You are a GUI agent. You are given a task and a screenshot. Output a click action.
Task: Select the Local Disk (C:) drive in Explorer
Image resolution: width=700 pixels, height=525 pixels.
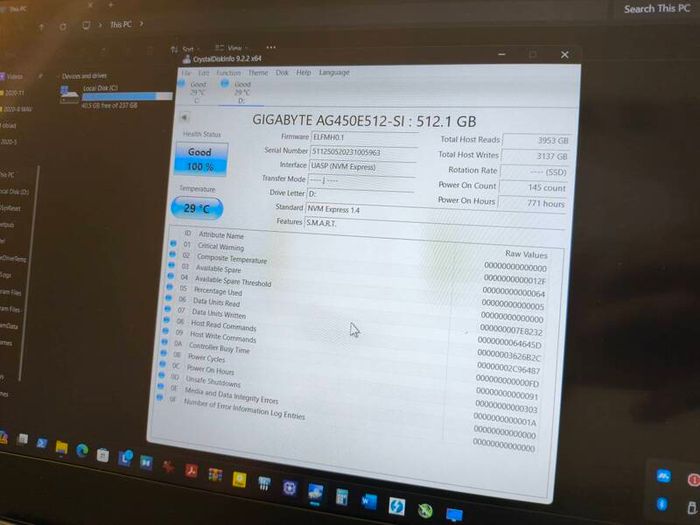point(116,96)
